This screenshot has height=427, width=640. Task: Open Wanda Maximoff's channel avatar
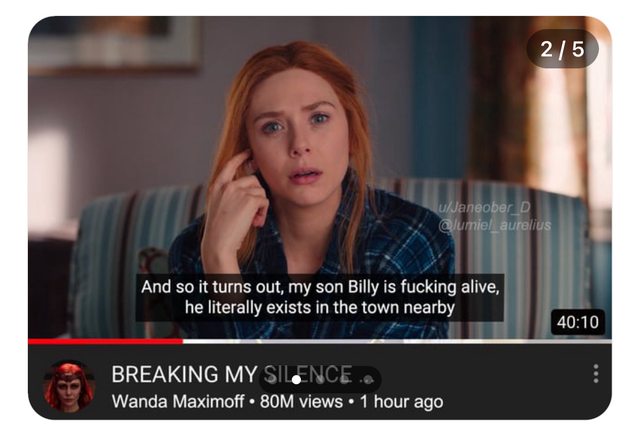[x=69, y=386]
